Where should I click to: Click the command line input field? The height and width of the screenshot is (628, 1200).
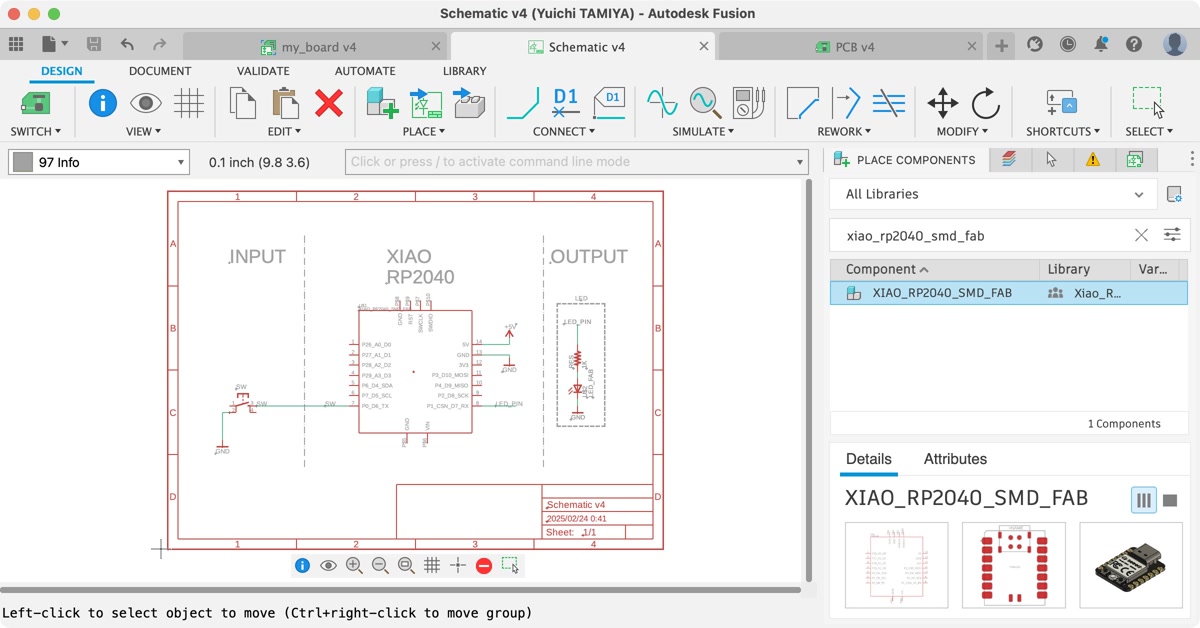[577, 162]
